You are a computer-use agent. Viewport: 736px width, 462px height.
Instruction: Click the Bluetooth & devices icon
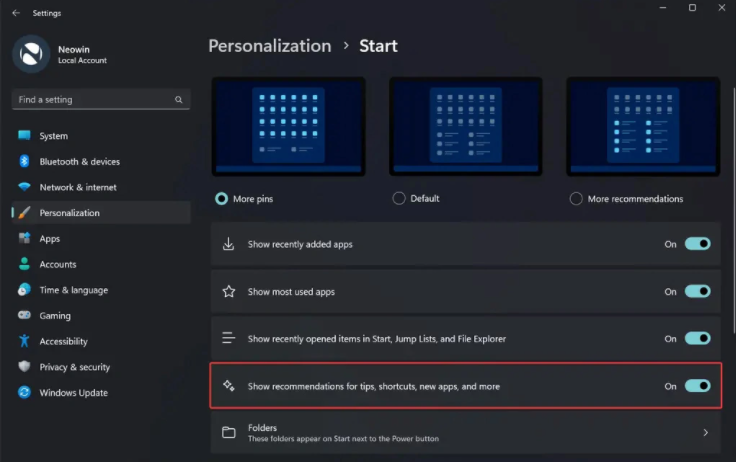[x=24, y=162]
